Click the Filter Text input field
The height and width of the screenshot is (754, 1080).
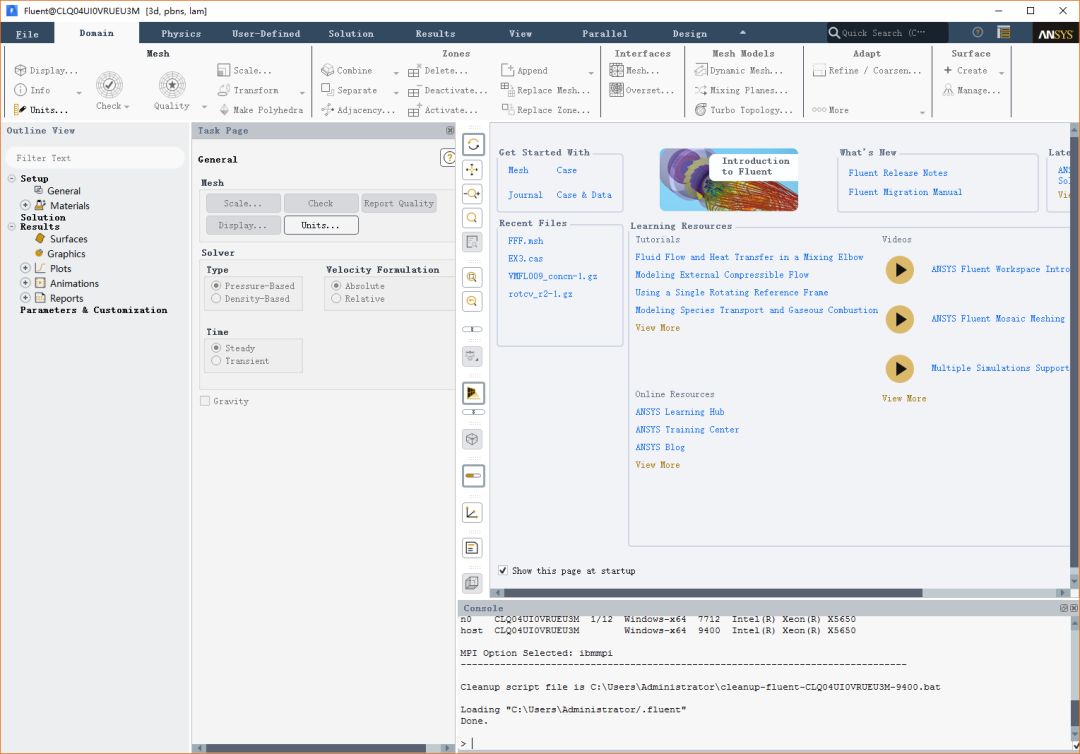coord(95,158)
